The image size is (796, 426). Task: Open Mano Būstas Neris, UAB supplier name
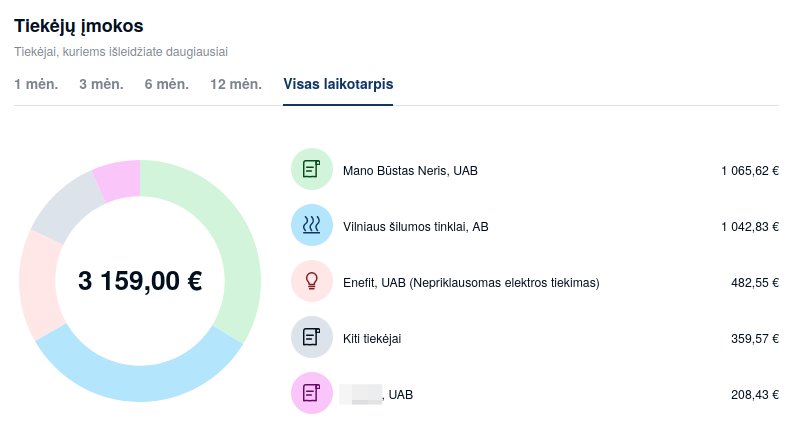click(410, 171)
